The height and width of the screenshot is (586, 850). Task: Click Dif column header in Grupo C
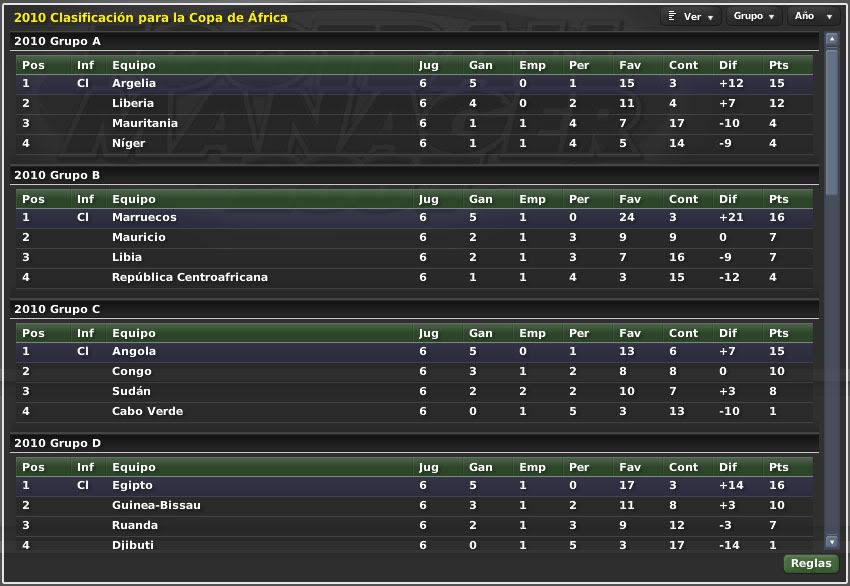tap(728, 333)
